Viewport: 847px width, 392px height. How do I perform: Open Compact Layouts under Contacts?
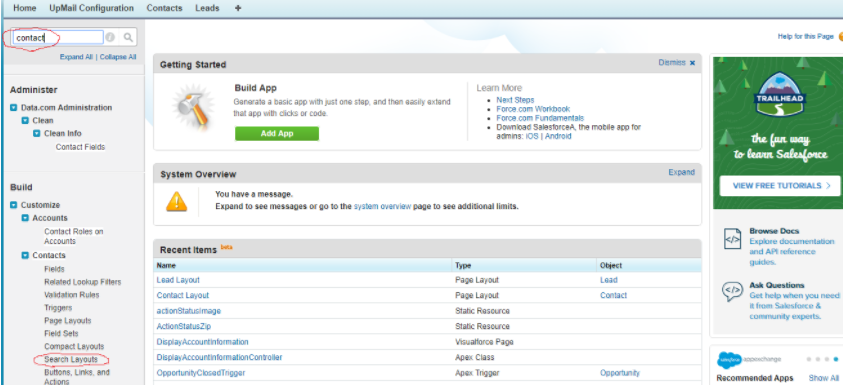(x=74, y=347)
